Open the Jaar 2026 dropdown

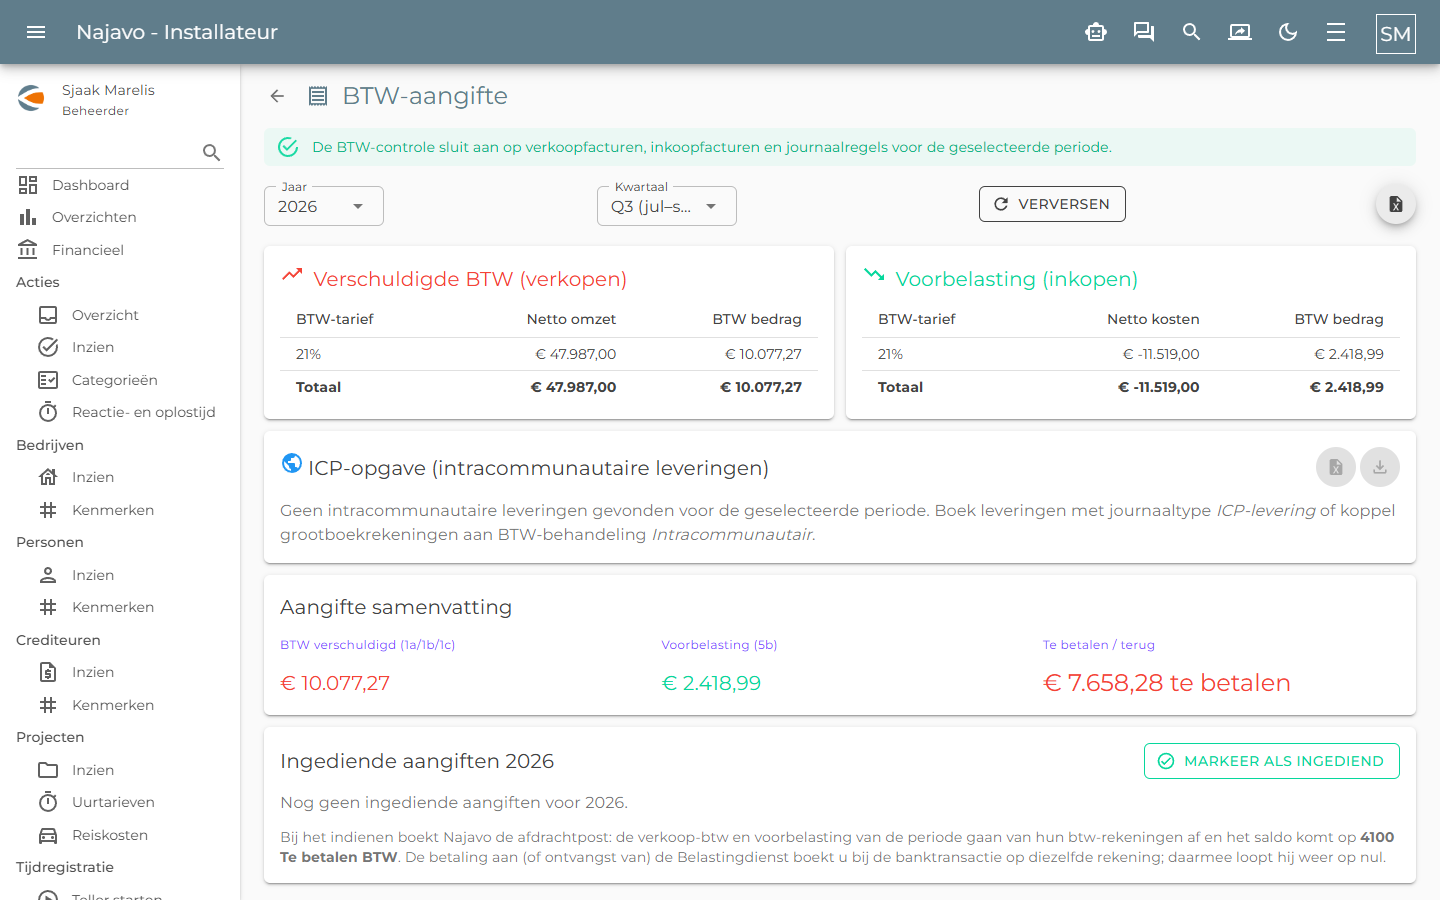tap(324, 206)
